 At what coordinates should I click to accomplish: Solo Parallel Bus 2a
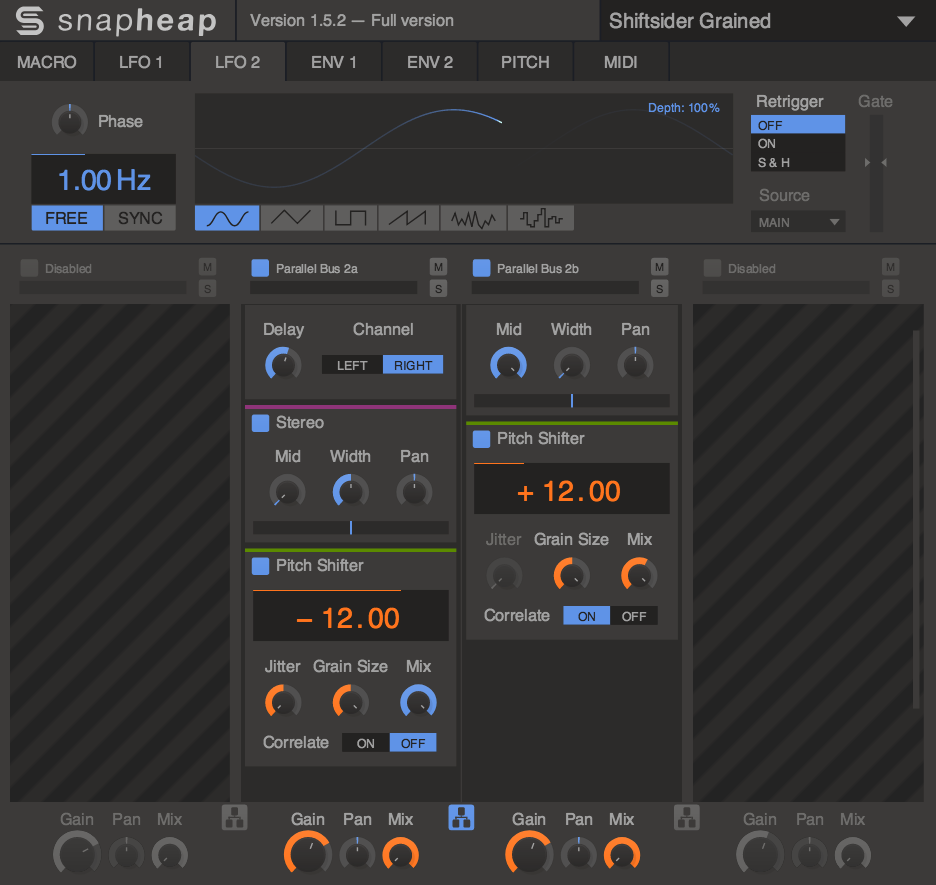click(x=438, y=289)
